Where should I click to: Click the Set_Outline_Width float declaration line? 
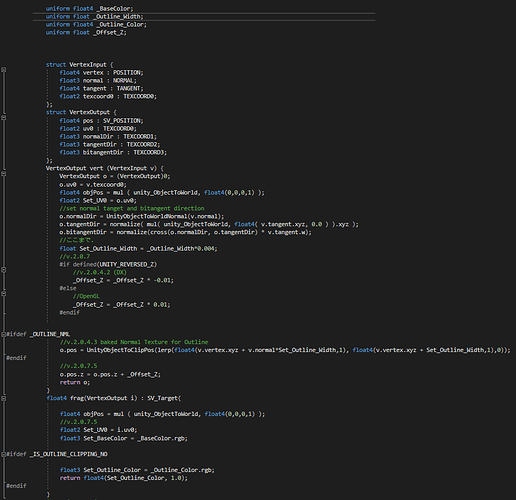[138, 248]
